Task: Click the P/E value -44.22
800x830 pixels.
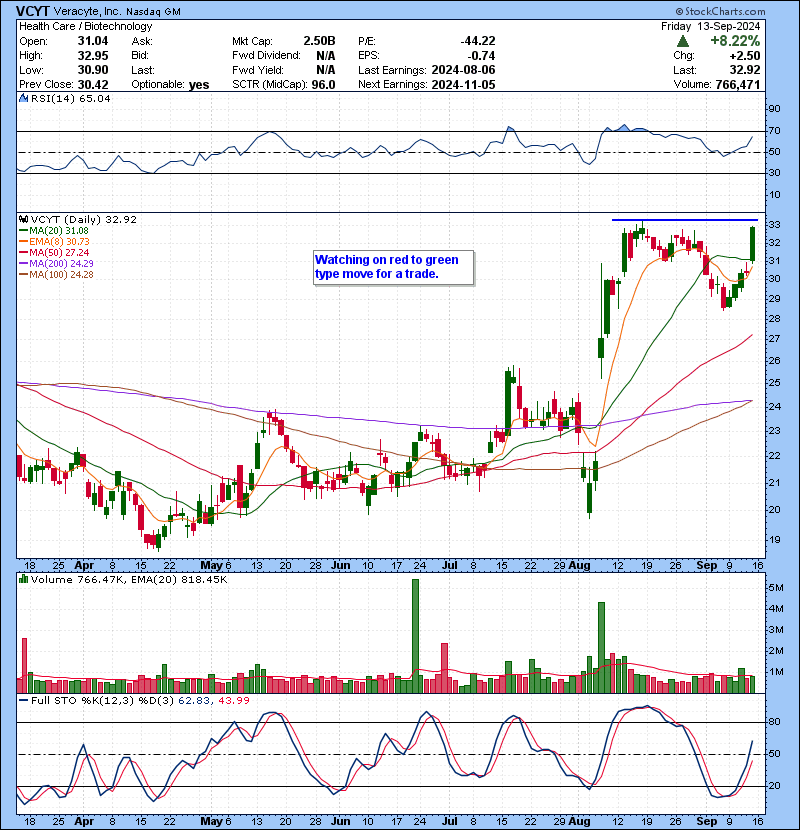Action: (478, 41)
